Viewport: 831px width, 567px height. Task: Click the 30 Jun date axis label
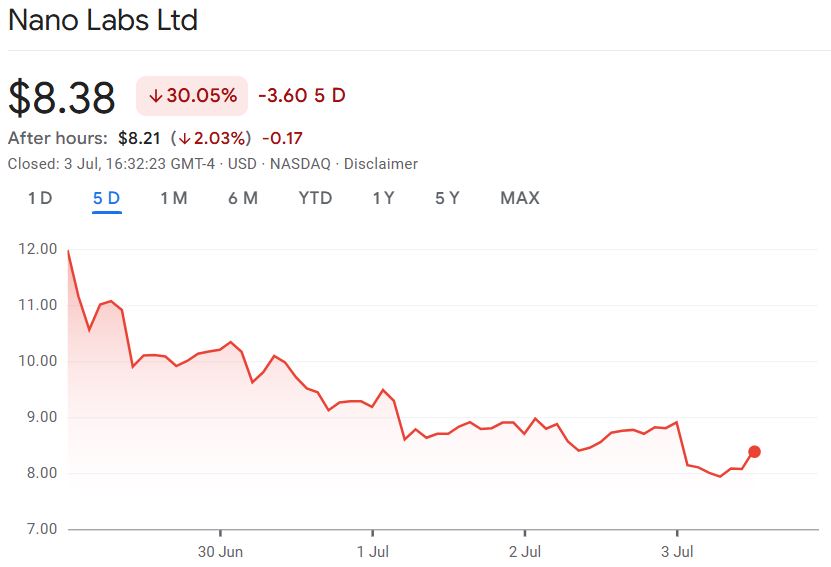(220, 551)
